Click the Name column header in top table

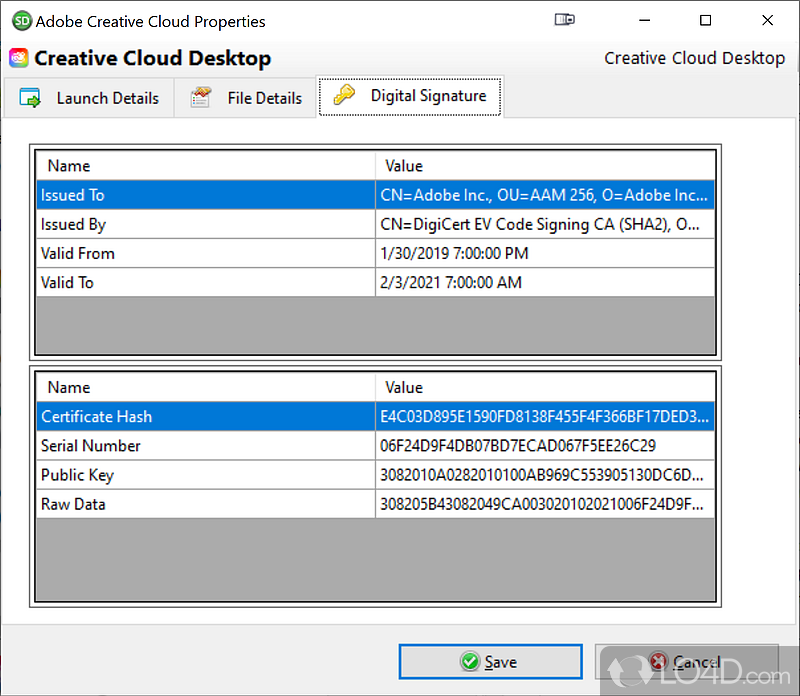pyautogui.click(x=206, y=166)
